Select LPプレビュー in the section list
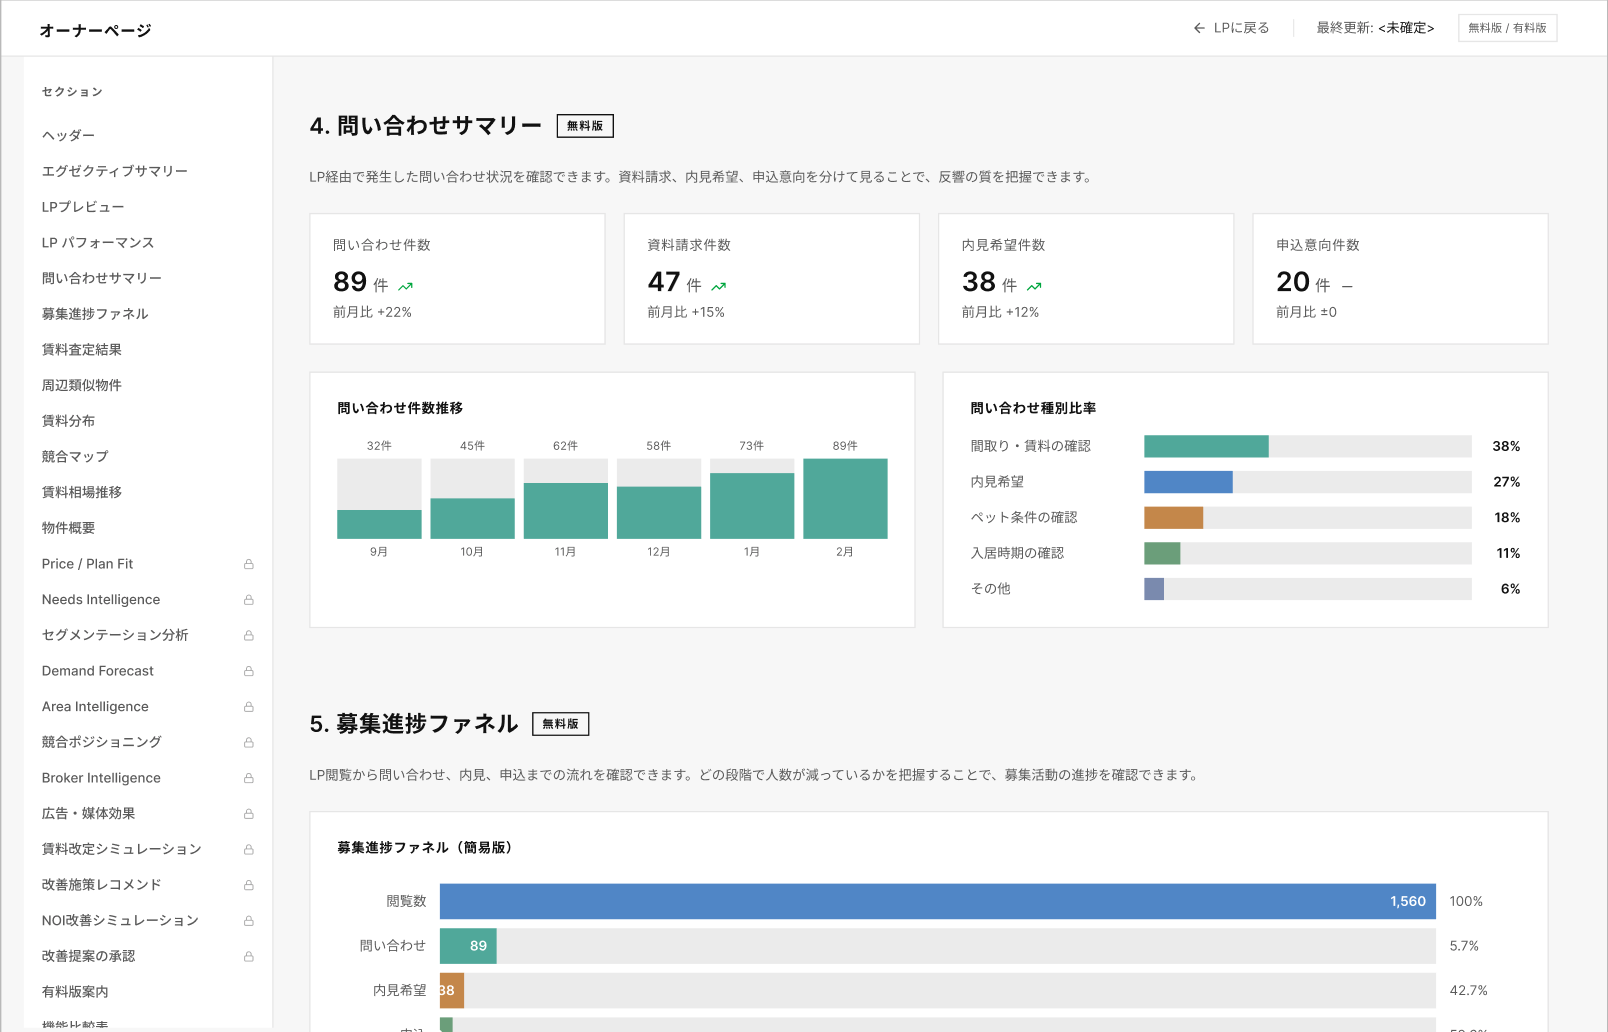The width and height of the screenshot is (1608, 1032). coord(83,207)
